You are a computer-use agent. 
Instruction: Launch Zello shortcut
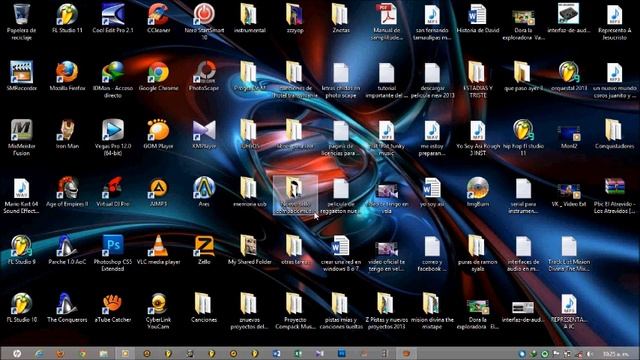click(x=204, y=250)
